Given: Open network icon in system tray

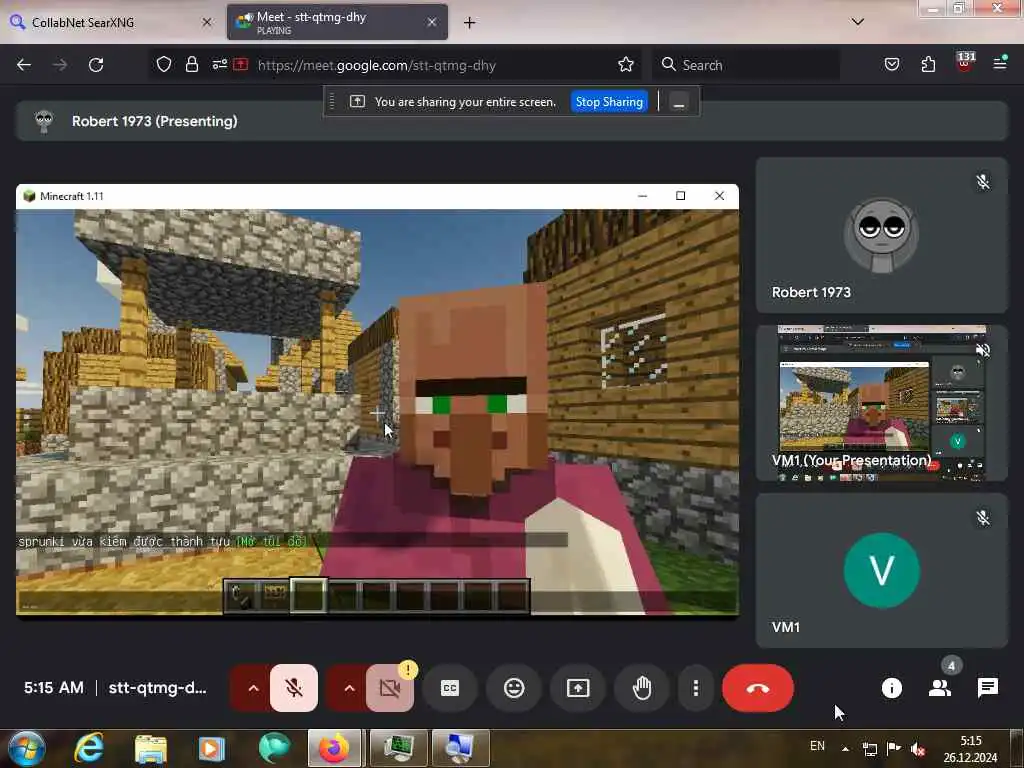Looking at the screenshot, I should pyautogui.click(x=870, y=749).
